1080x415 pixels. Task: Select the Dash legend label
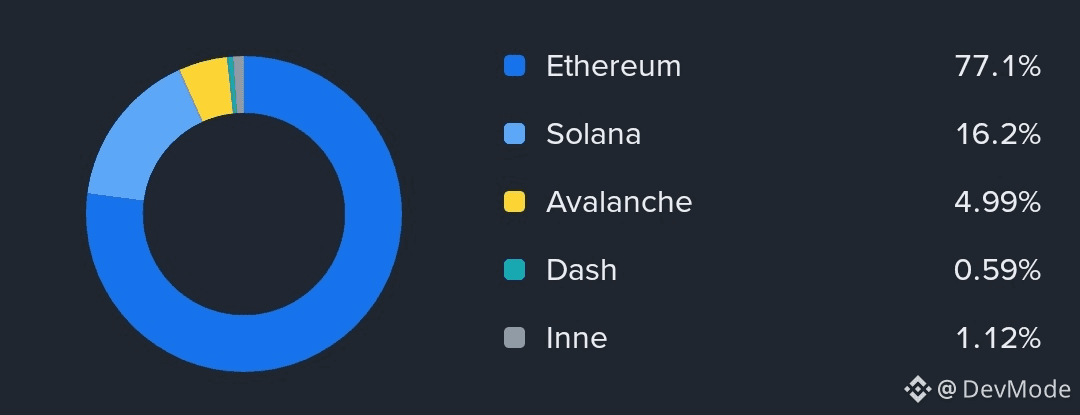[x=581, y=270]
